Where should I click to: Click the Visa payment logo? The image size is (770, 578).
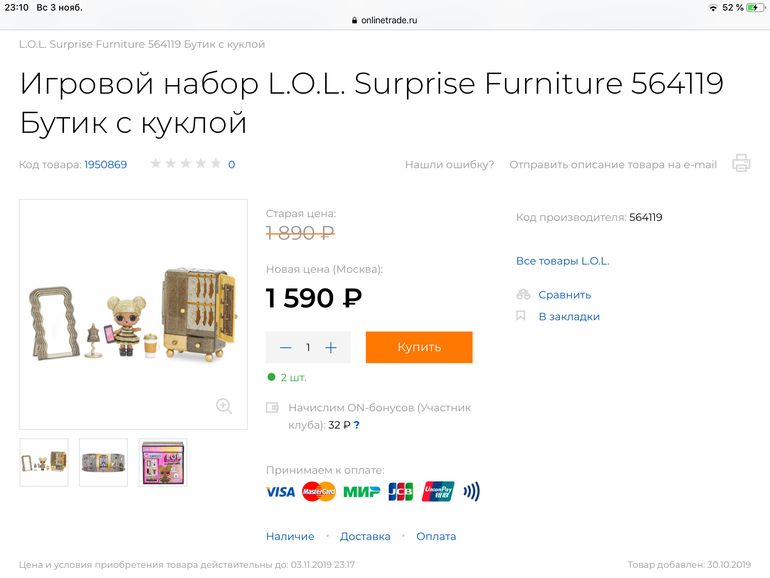pyautogui.click(x=280, y=491)
